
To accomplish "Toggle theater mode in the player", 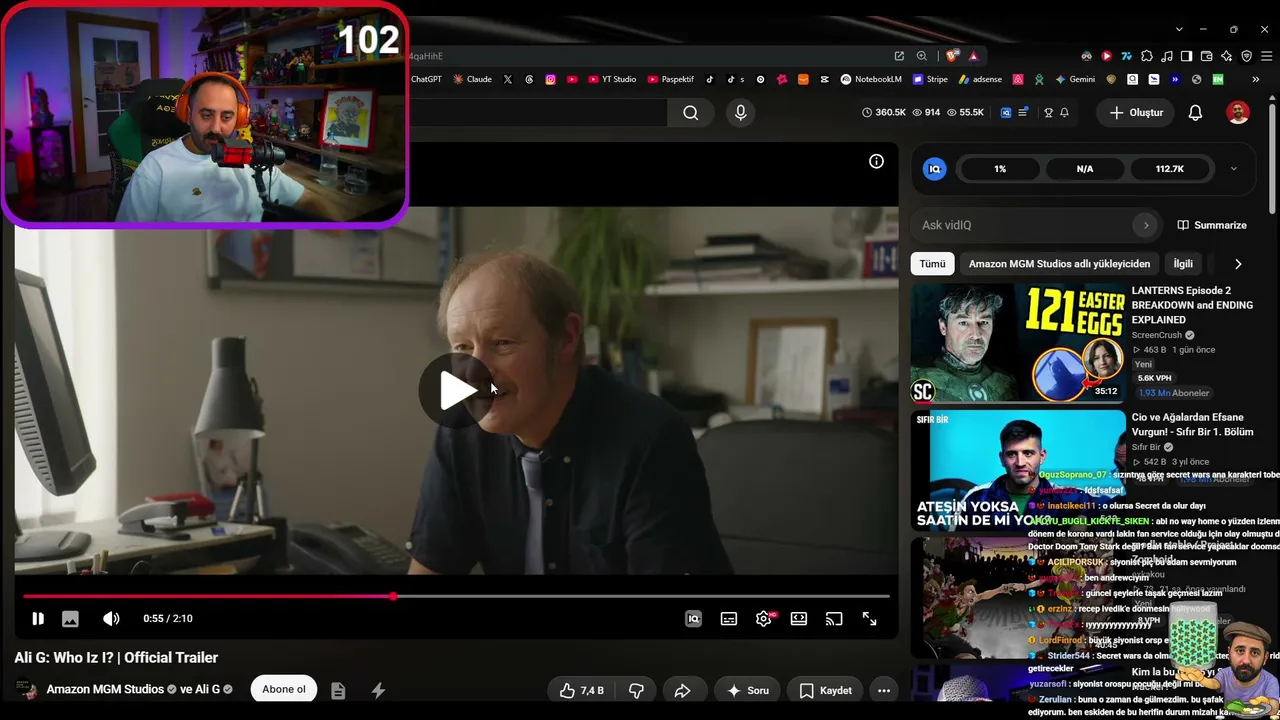I will click(x=799, y=619).
